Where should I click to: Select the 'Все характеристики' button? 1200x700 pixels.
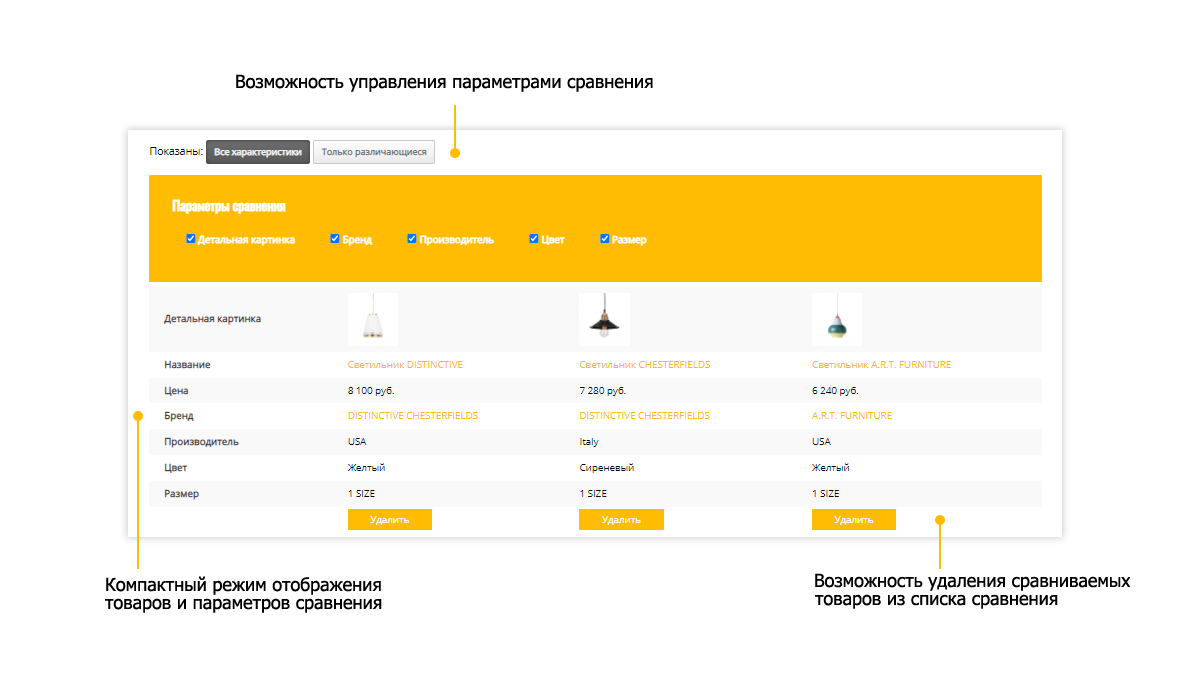tap(258, 152)
